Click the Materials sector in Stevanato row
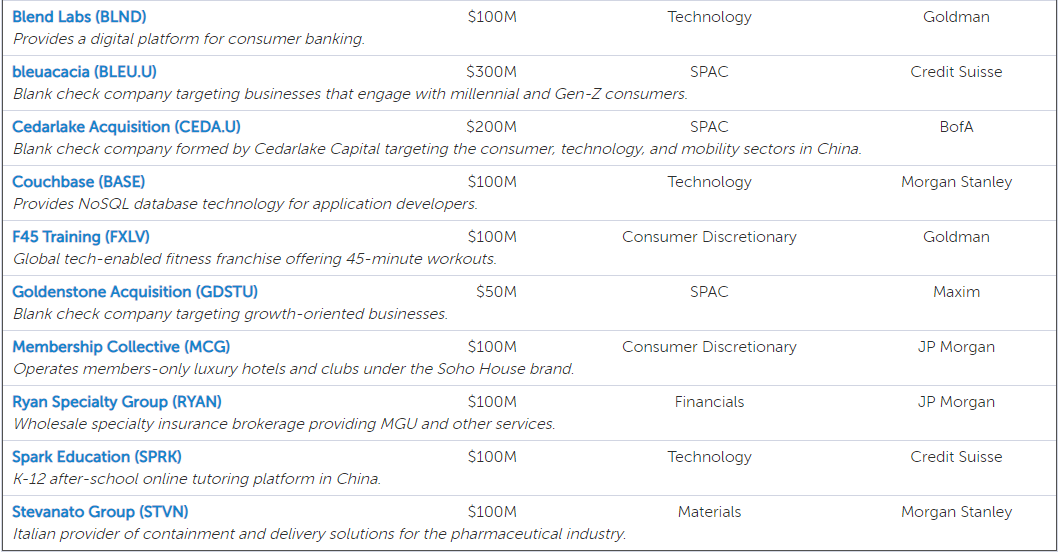The image size is (1060, 554). point(709,512)
